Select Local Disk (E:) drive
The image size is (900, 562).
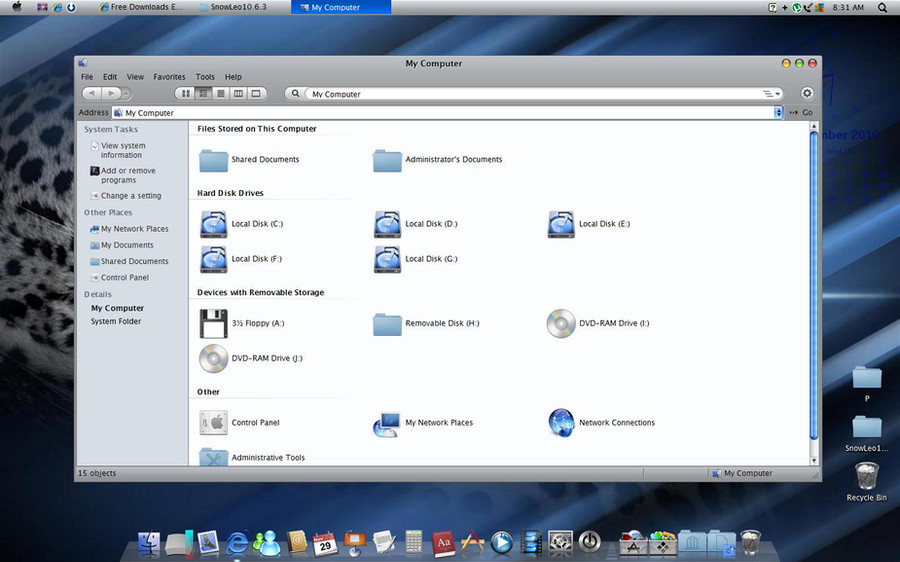pyautogui.click(x=561, y=224)
